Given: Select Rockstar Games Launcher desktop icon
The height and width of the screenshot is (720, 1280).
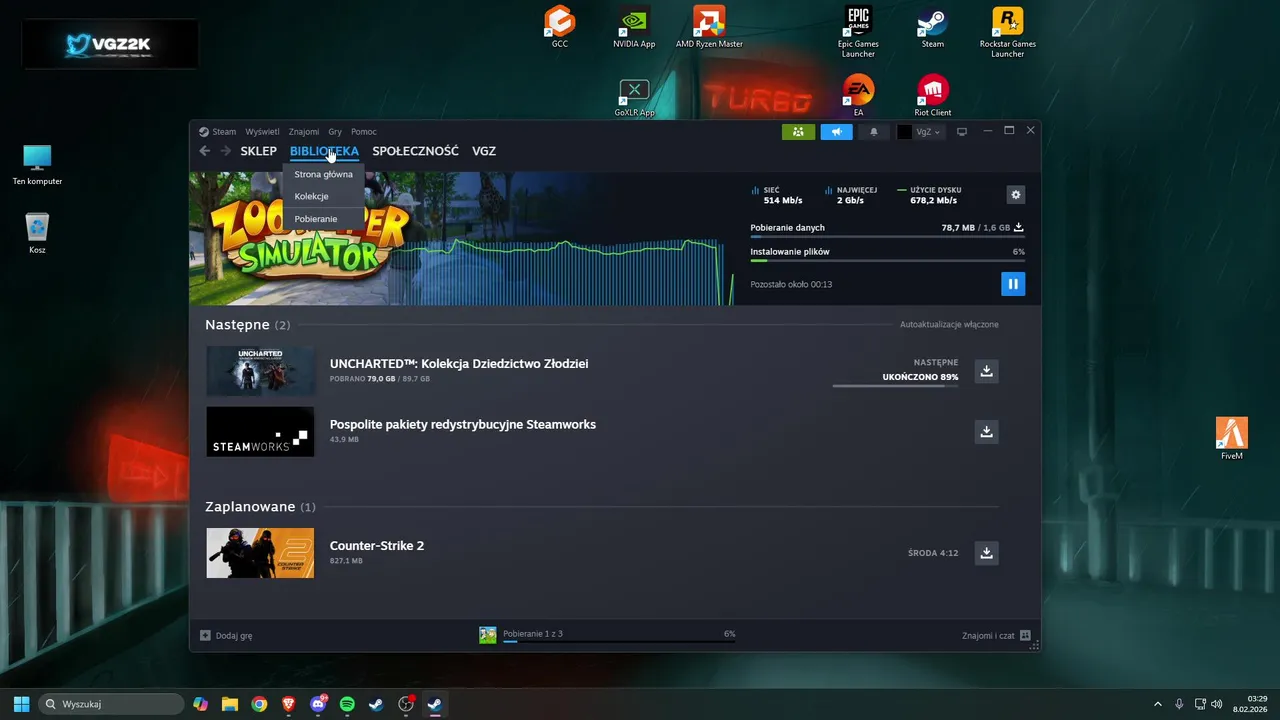Looking at the screenshot, I should click(x=1007, y=31).
